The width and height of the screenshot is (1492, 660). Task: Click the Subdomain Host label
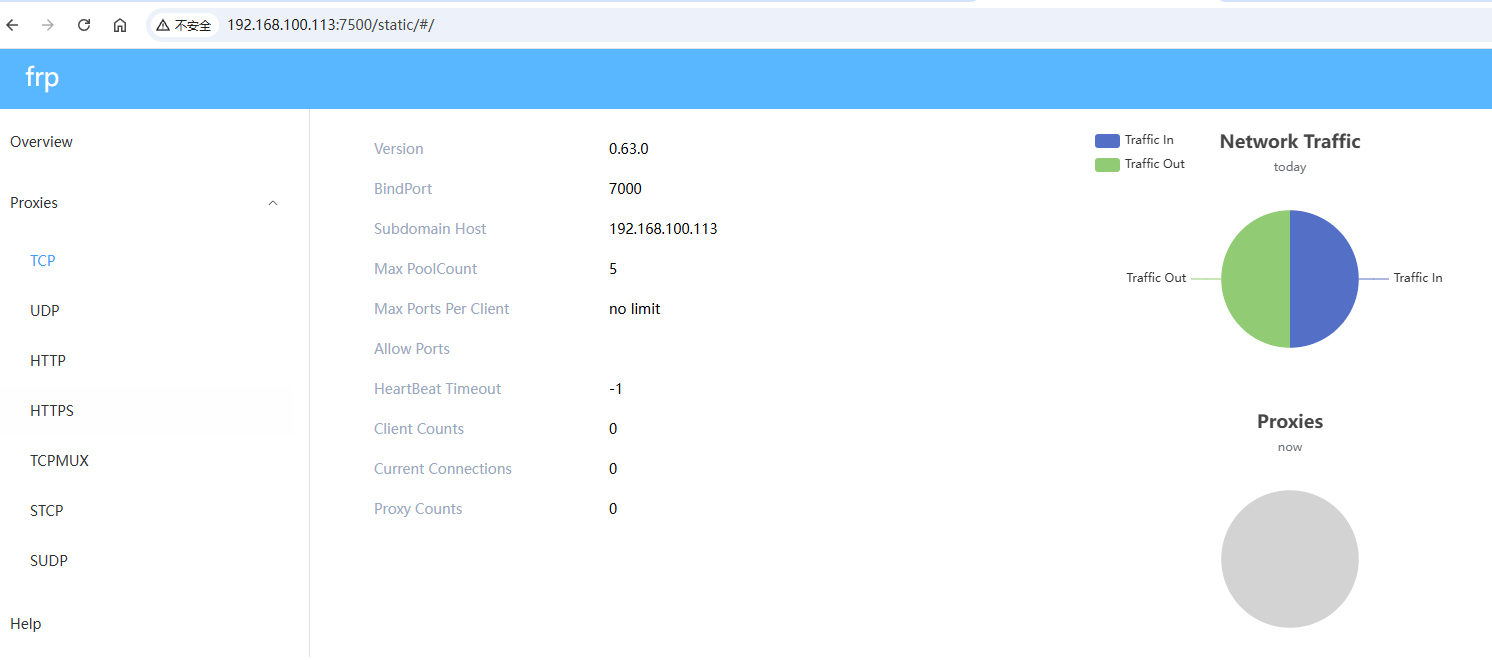point(430,229)
